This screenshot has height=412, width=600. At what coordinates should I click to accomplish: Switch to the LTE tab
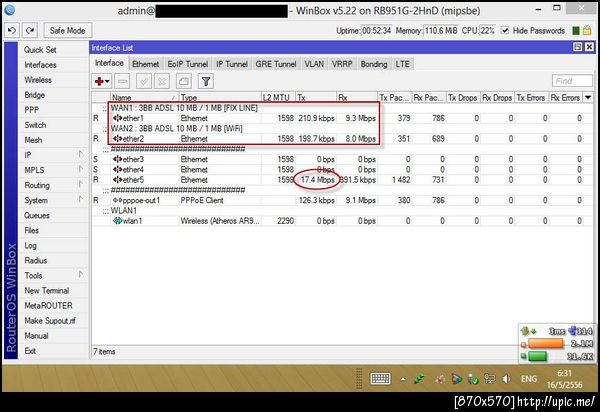click(402, 64)
